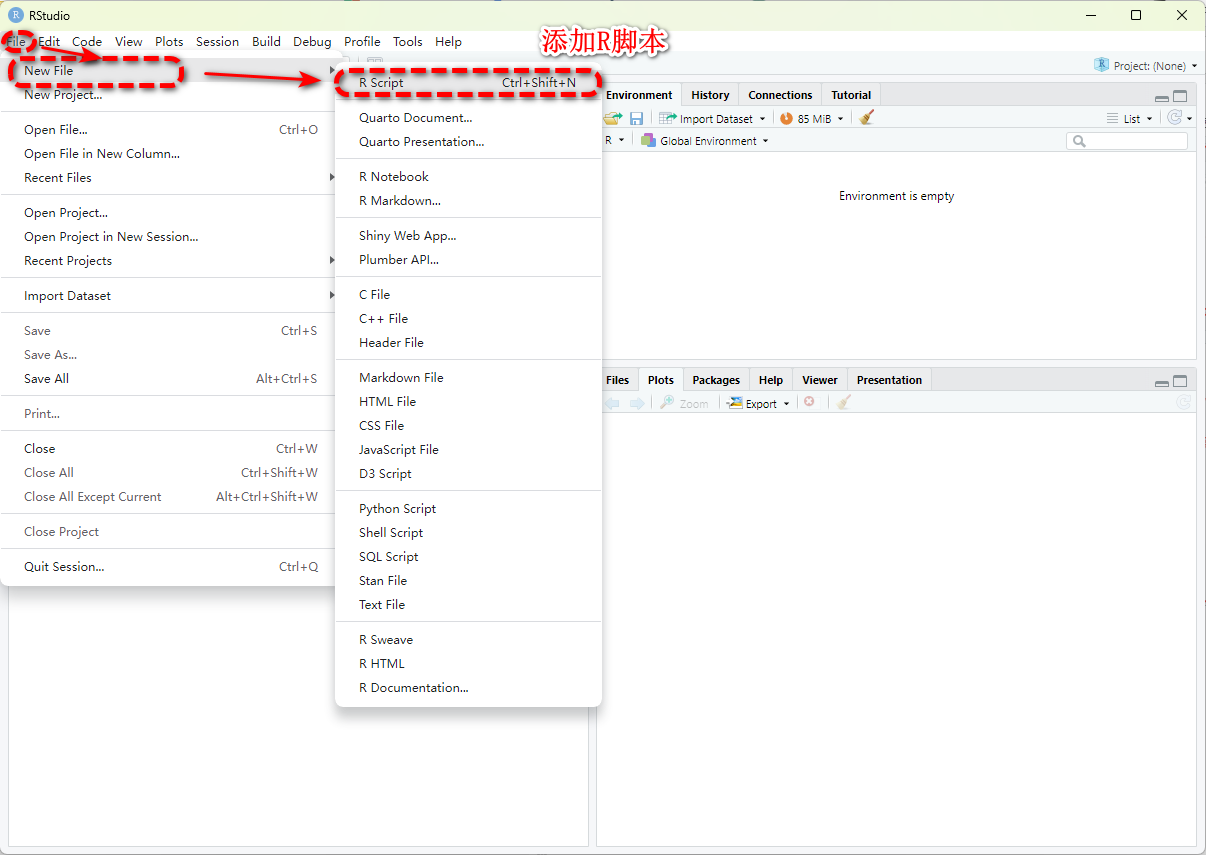The height and width of the screenshot is (855, 1206).
Task: Open the R language selector dropdown
Action: click(x=613, y=141)
